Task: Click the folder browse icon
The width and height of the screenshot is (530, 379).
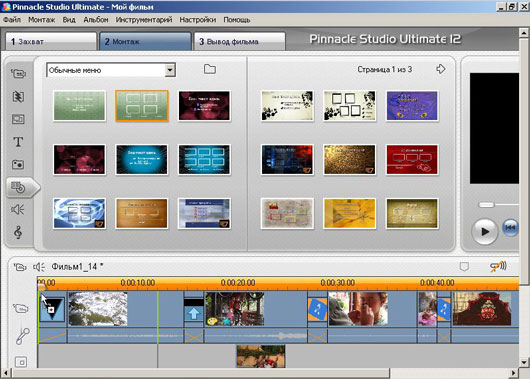Action: [210, 69]
